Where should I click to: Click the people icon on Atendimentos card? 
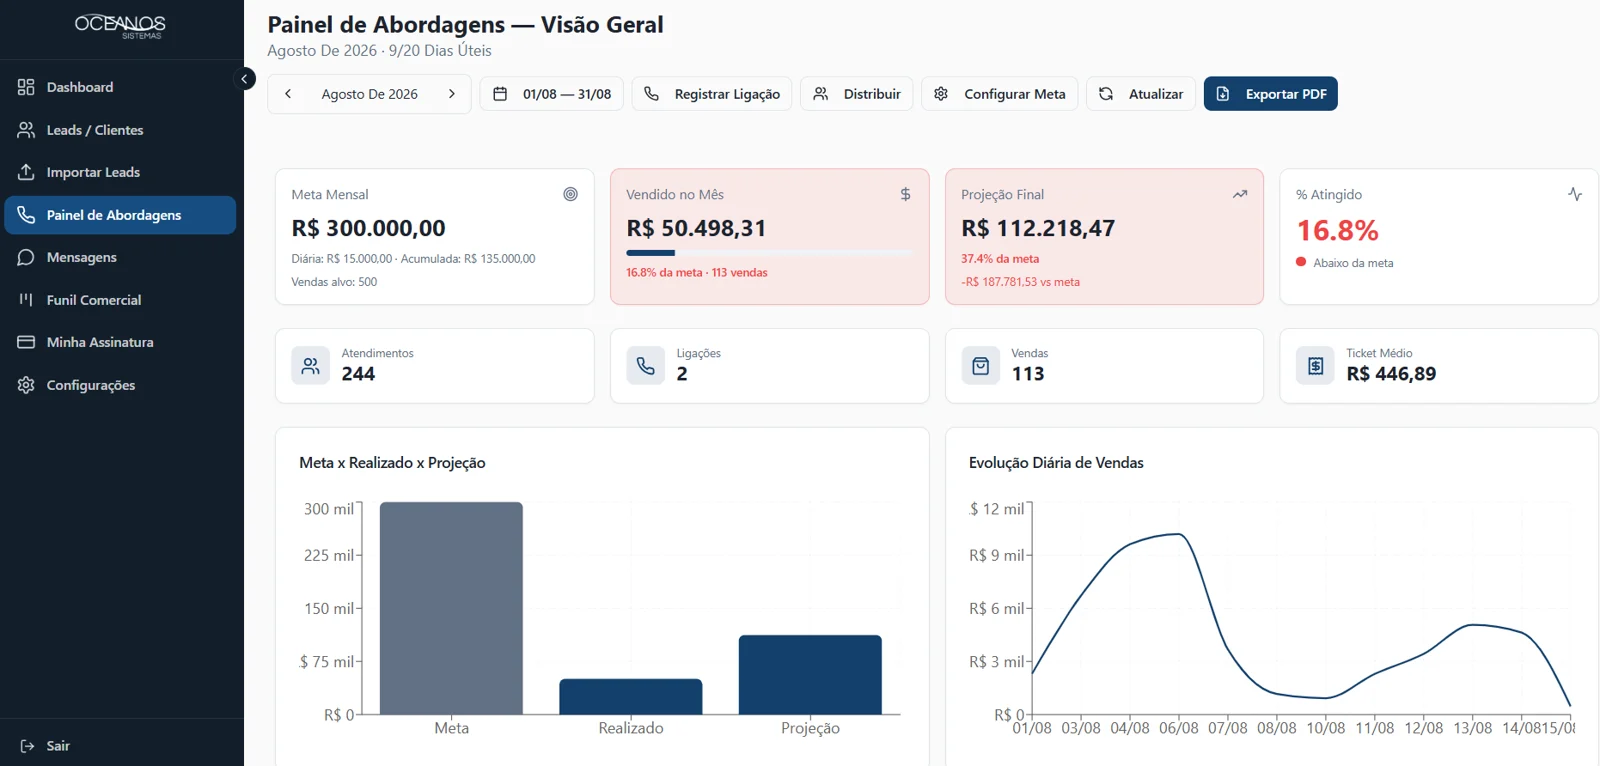point(311,366)
